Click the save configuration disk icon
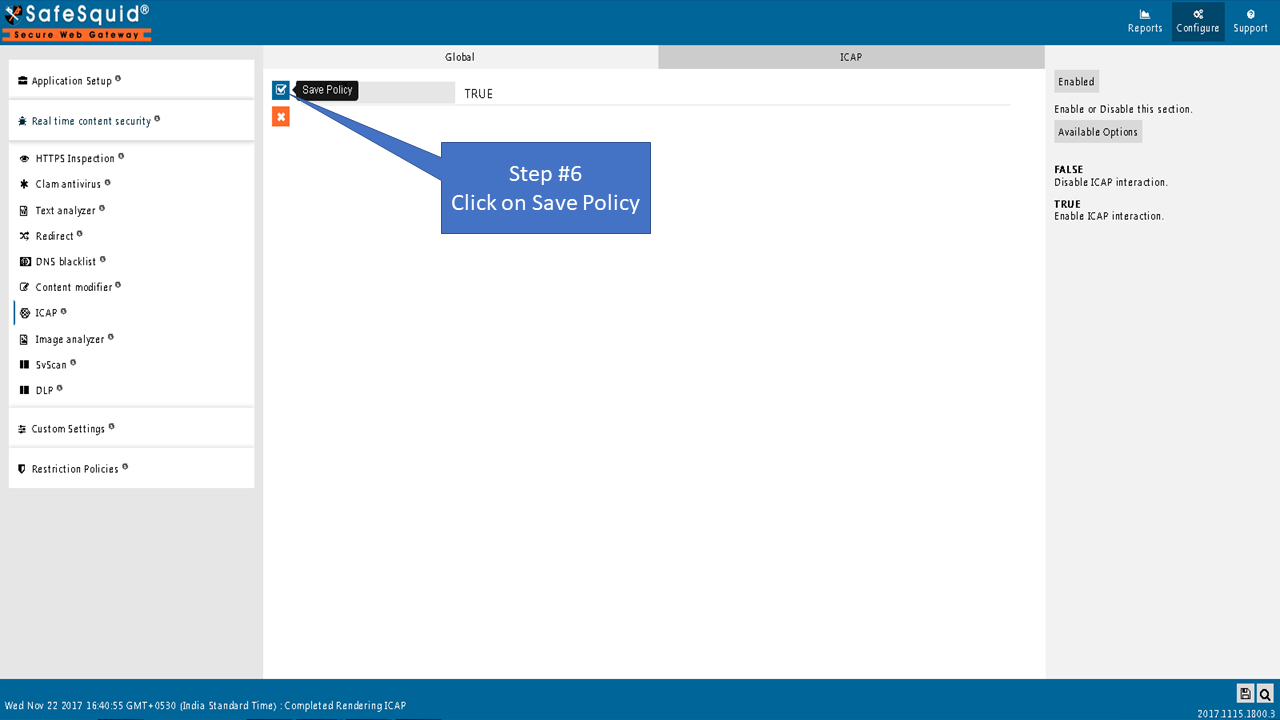This screenshot has height=720, width=1280. (1245, 694)
